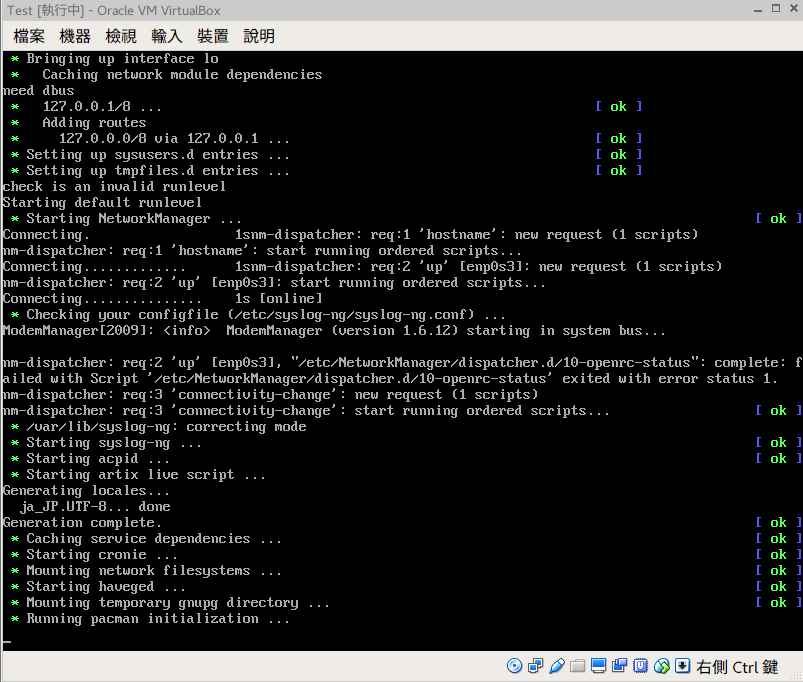Click the '/var/lib/syslog-ng: correcting mode' line
Viewport: 803px width, 682px height.
(x=158, y=427)
